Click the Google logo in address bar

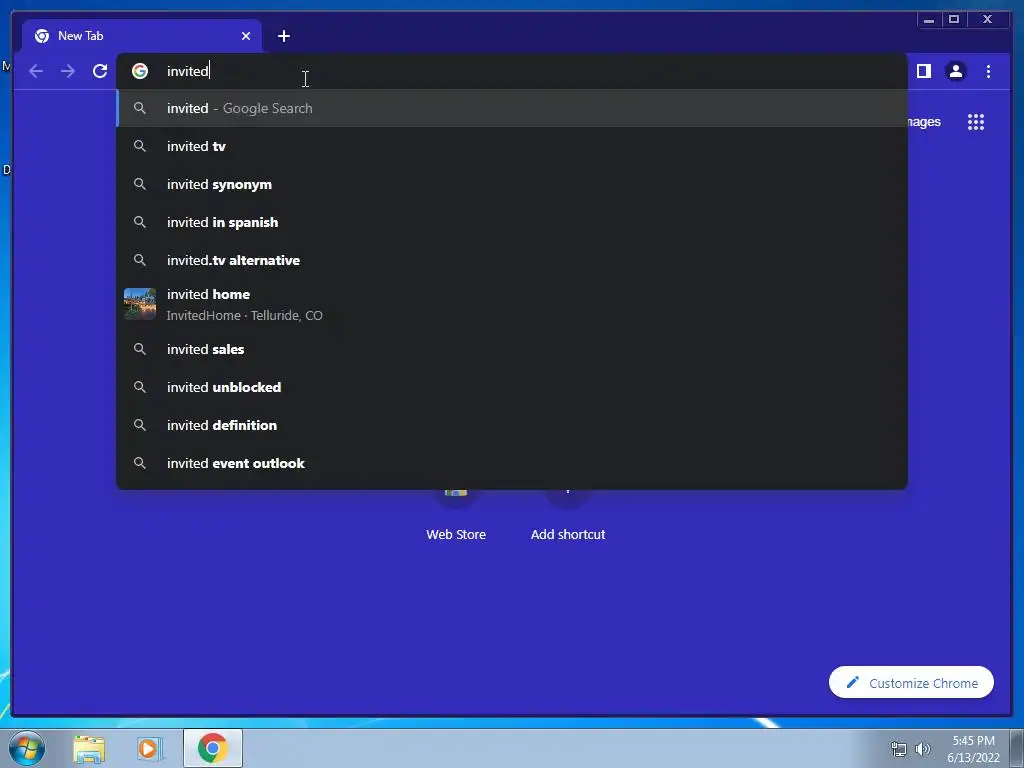[x=140, y=71]
